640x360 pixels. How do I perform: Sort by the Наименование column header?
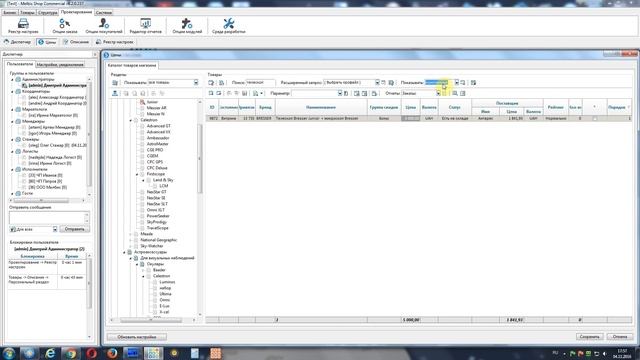click(x=321, y=107)
